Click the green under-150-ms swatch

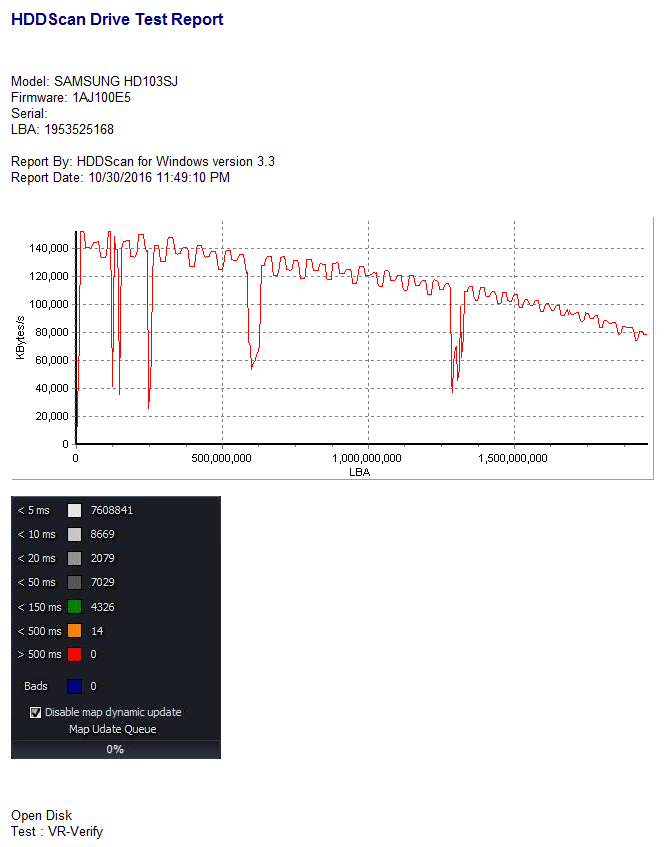point(75,607)
